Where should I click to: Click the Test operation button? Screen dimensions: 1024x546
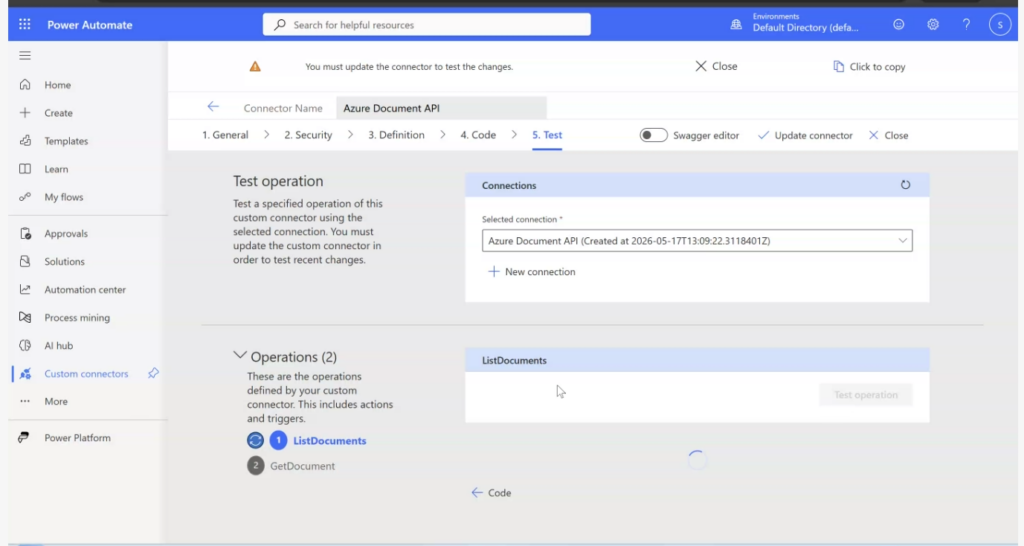pos(865,394)
